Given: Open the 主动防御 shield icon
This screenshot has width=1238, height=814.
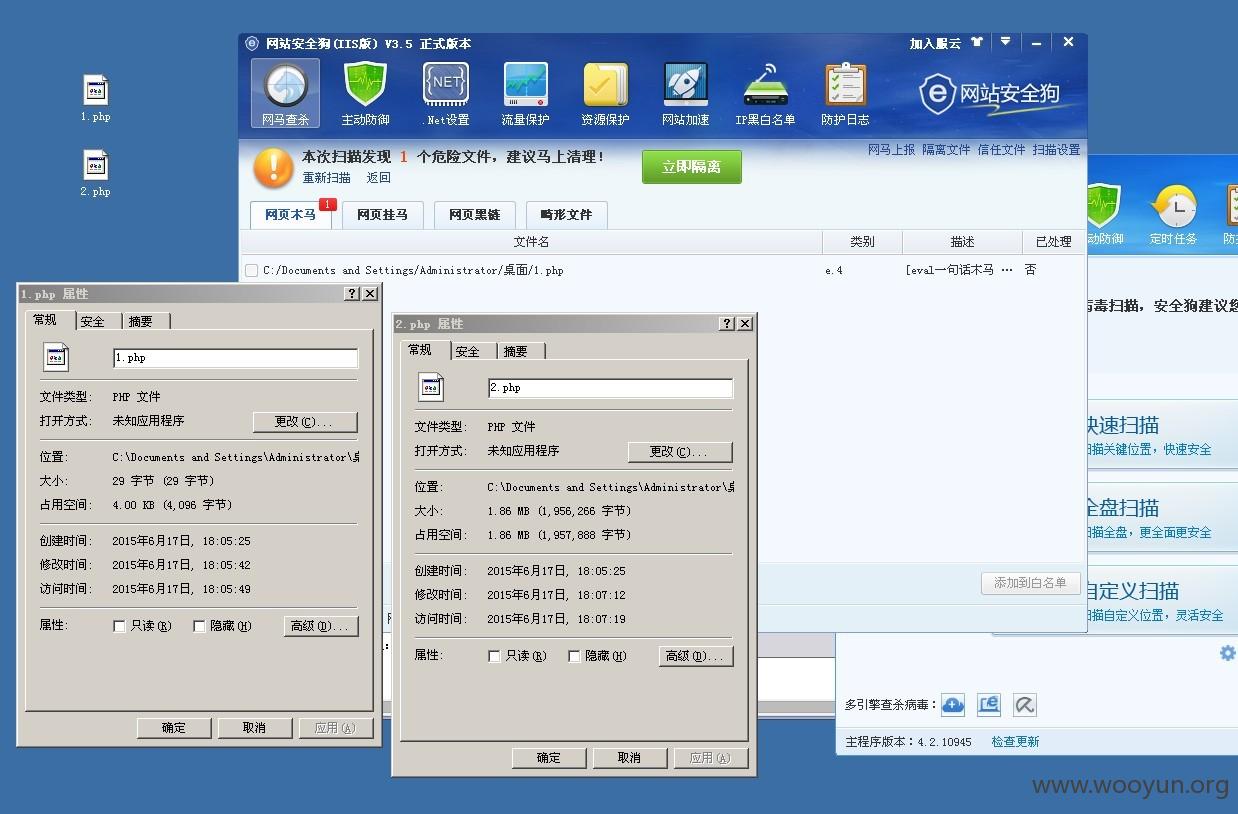Looking at the screenshot, I should (365, 93).
